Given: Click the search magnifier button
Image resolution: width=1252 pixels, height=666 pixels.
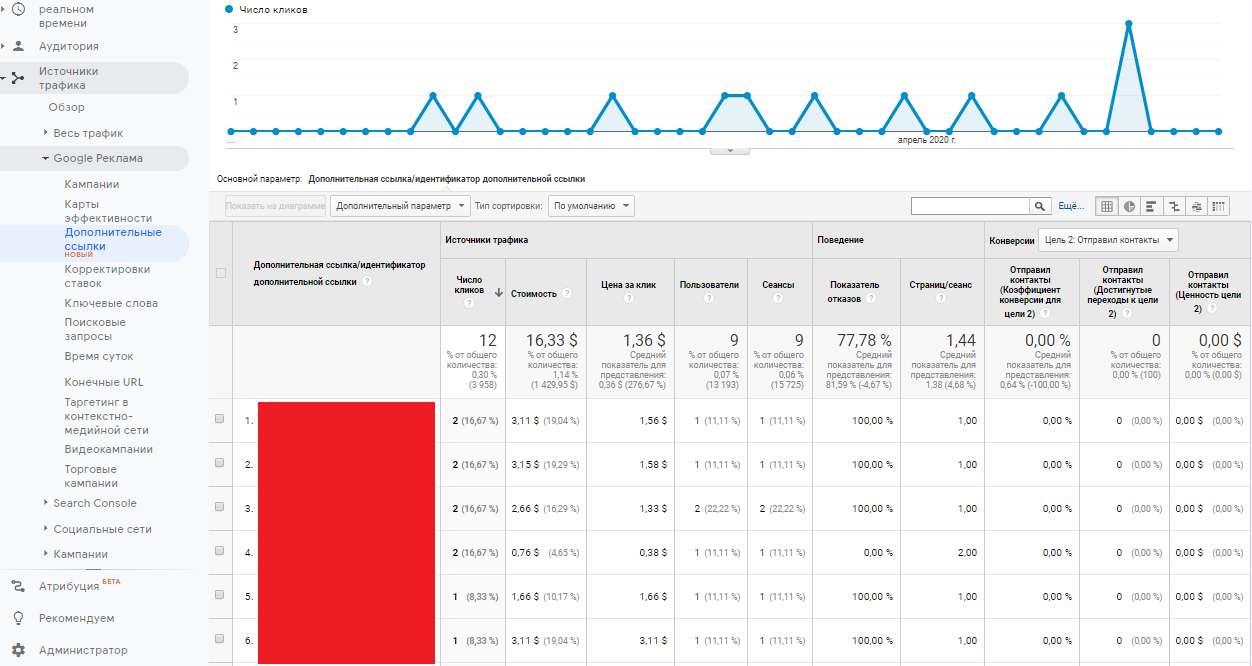Looking at the screenshot, I should [1041, 206].
